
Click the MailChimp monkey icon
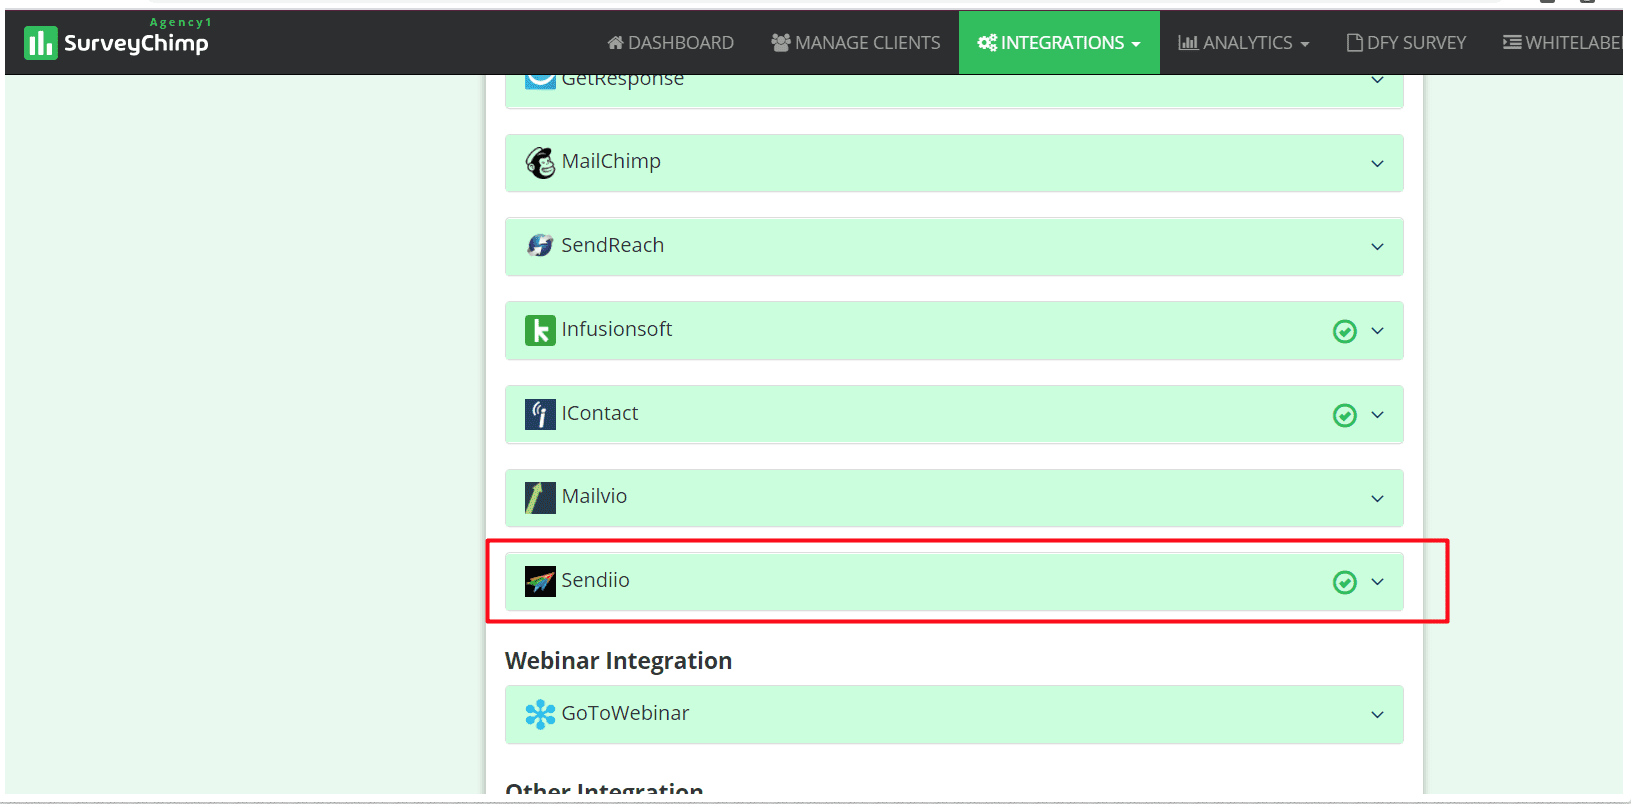[540, 162]
